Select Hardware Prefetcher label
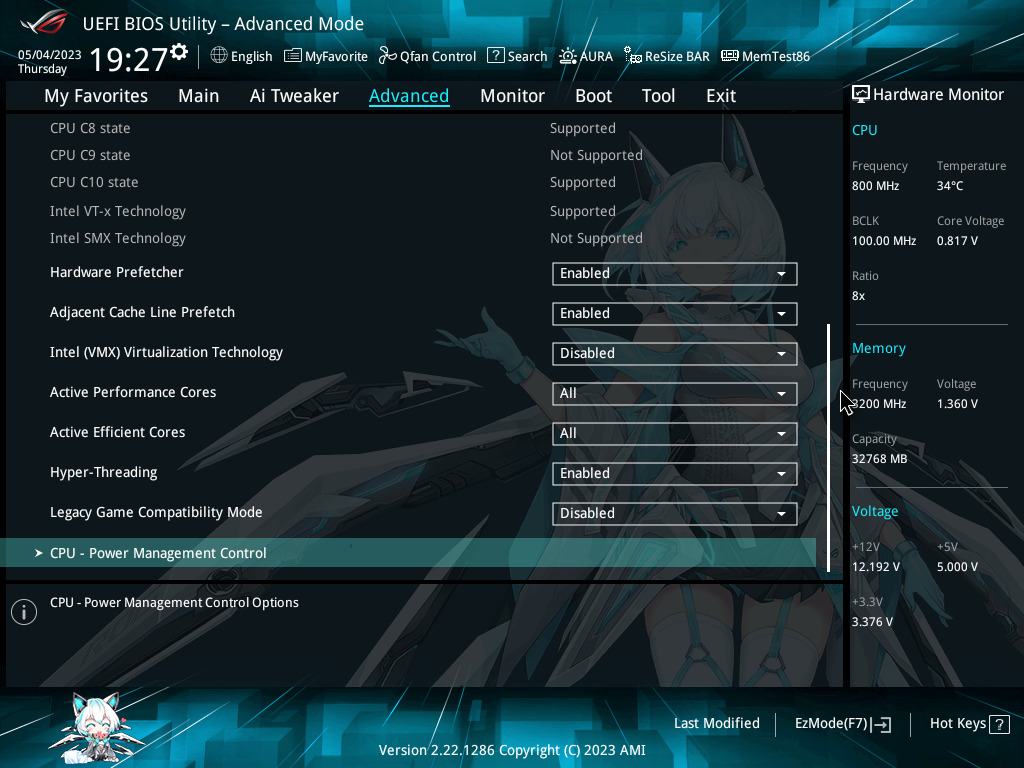The image size is (1024, 768). [117, 272]
